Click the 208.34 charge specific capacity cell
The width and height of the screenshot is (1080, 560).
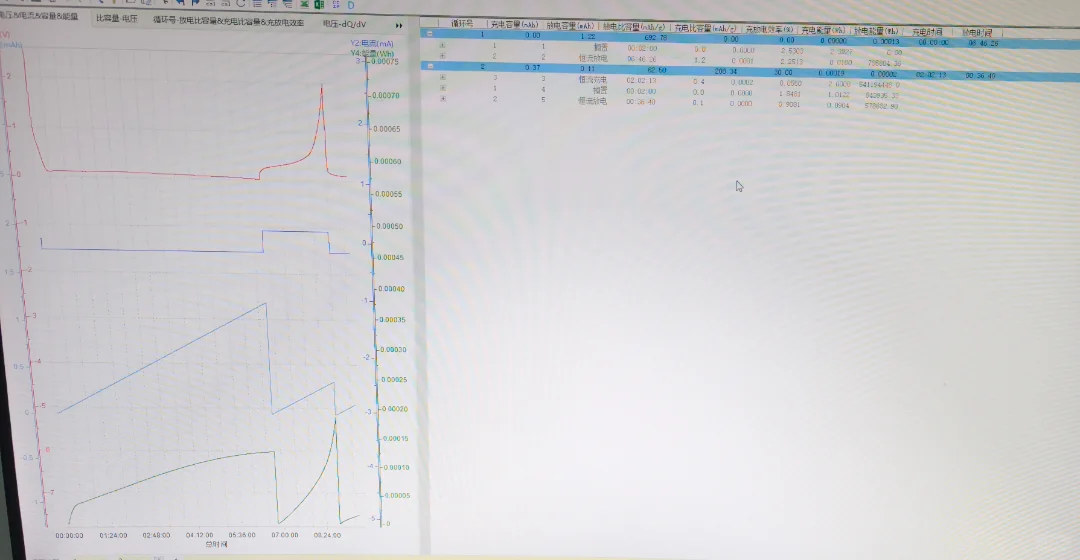point(725,71)
